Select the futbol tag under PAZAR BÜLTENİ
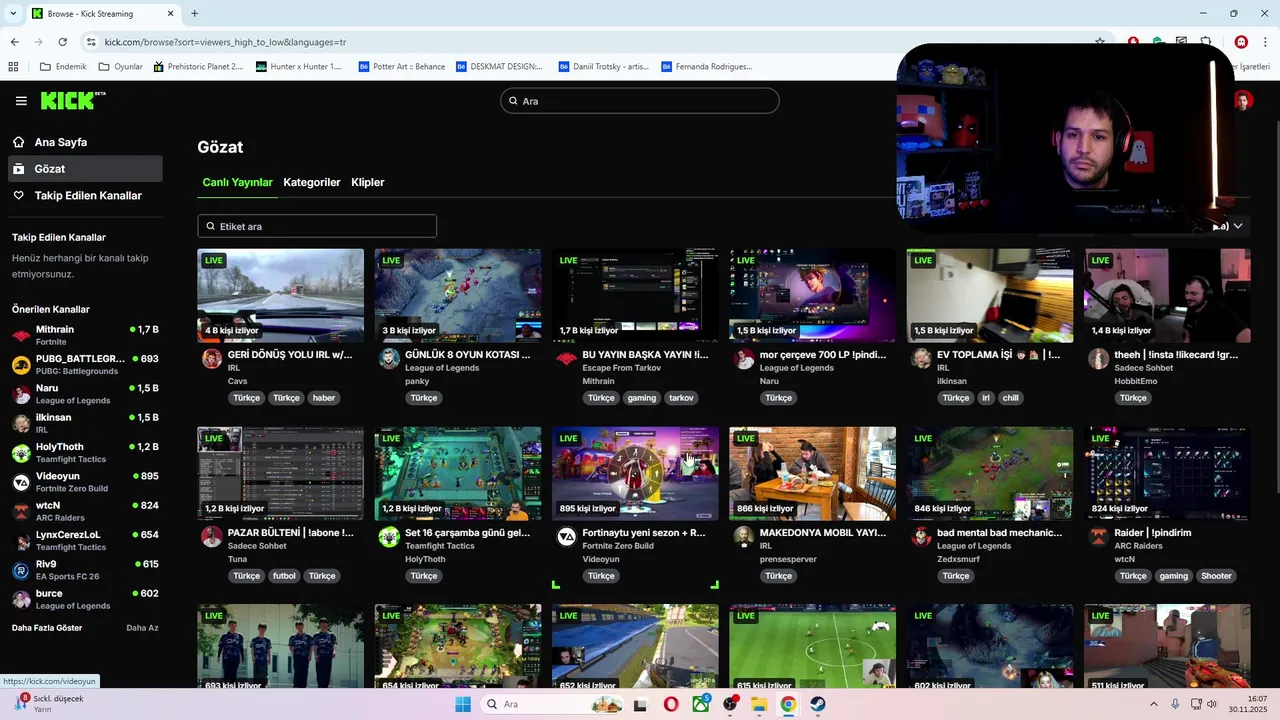The width and height of the screenshot is (1280, 720). (285, 576)
